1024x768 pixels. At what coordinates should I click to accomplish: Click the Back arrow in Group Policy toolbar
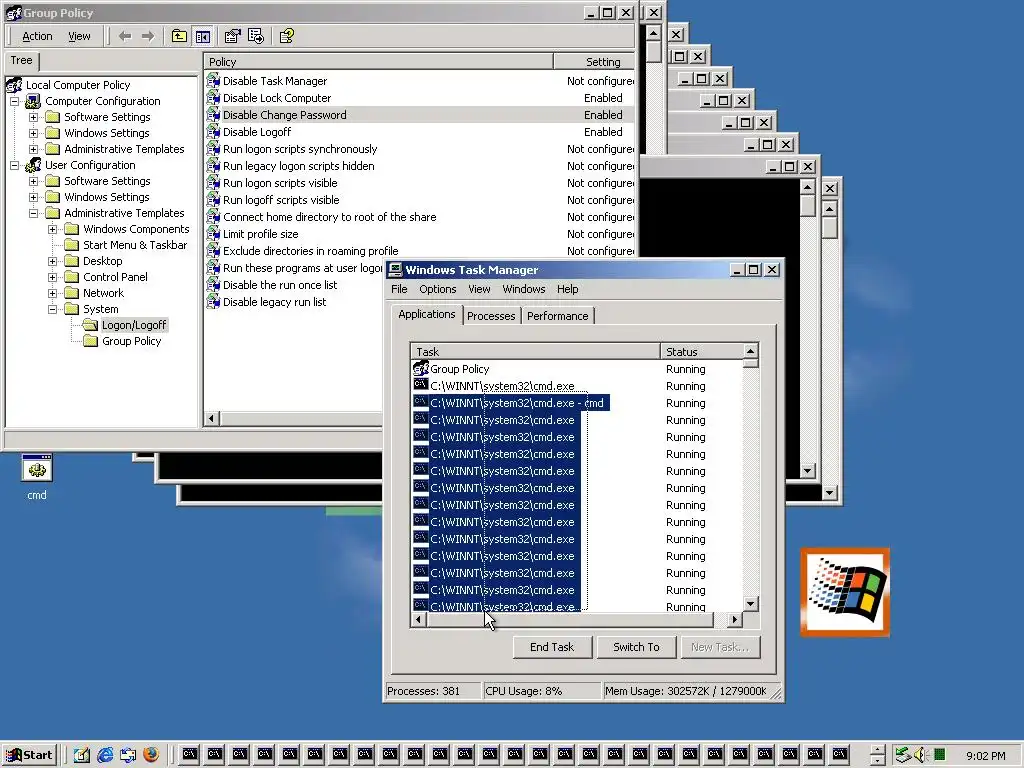tap(125, 37)
